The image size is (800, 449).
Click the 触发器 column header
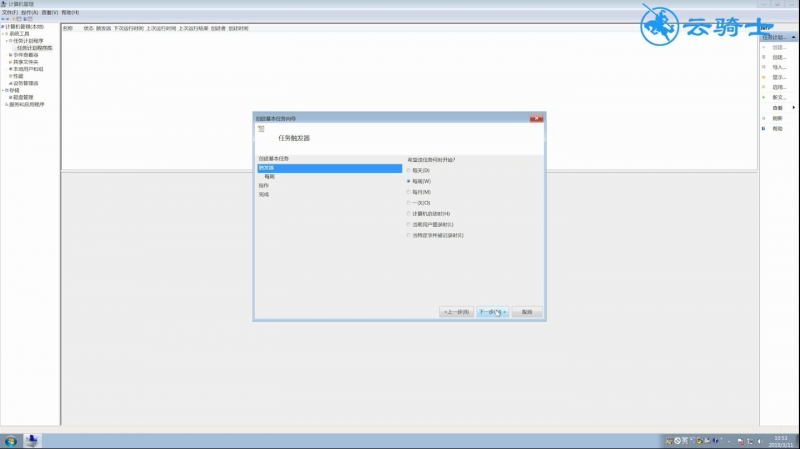[x=104, y=29]
